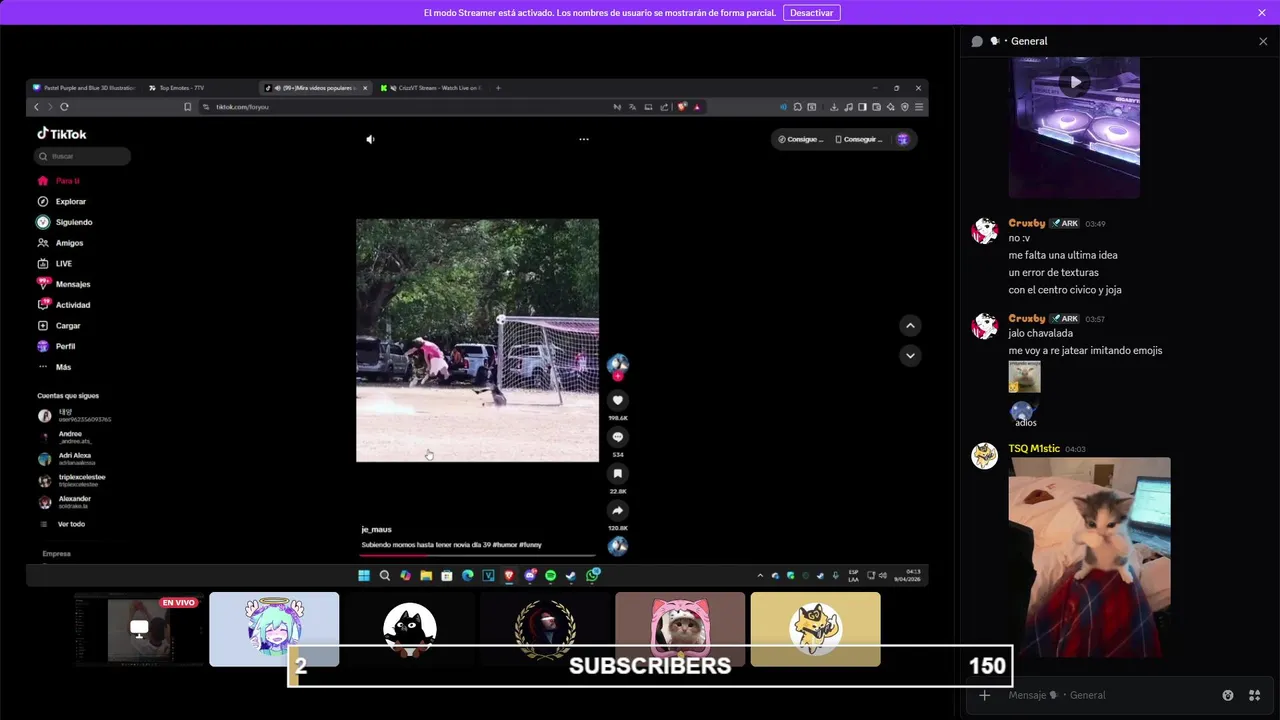Open Mensajes in TikTok sidebar
1280x720 pixels.
pos(65,284)
